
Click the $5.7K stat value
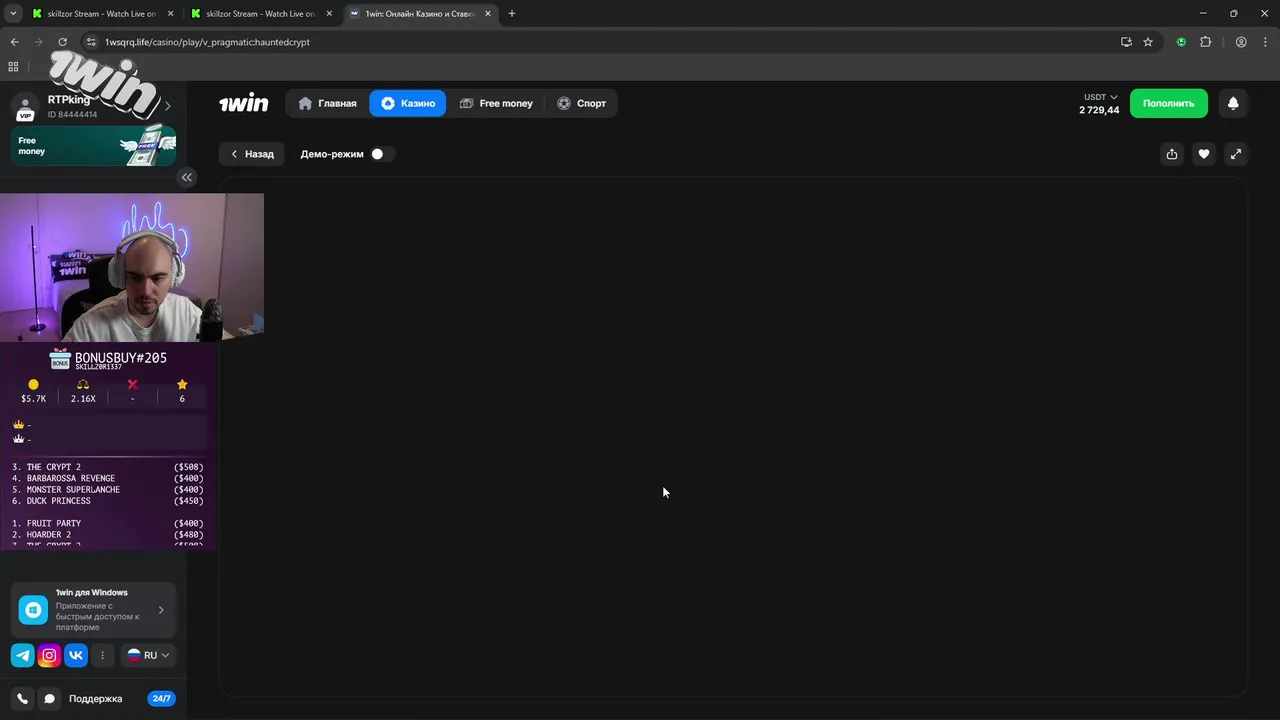(34, 399)
